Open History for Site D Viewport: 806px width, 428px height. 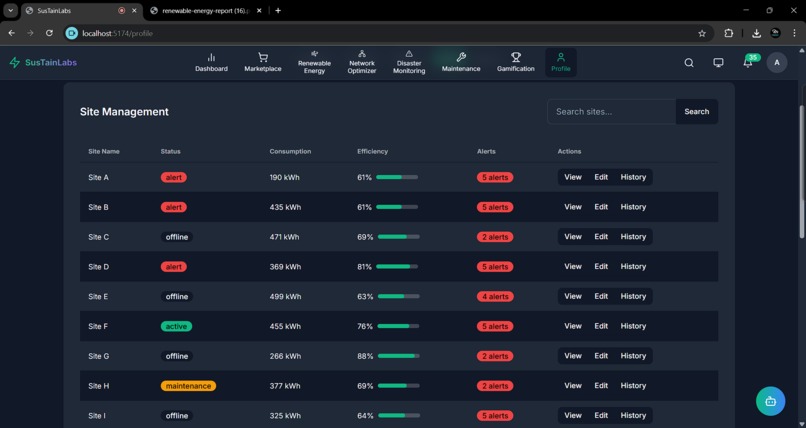click(x=633, y=267)
